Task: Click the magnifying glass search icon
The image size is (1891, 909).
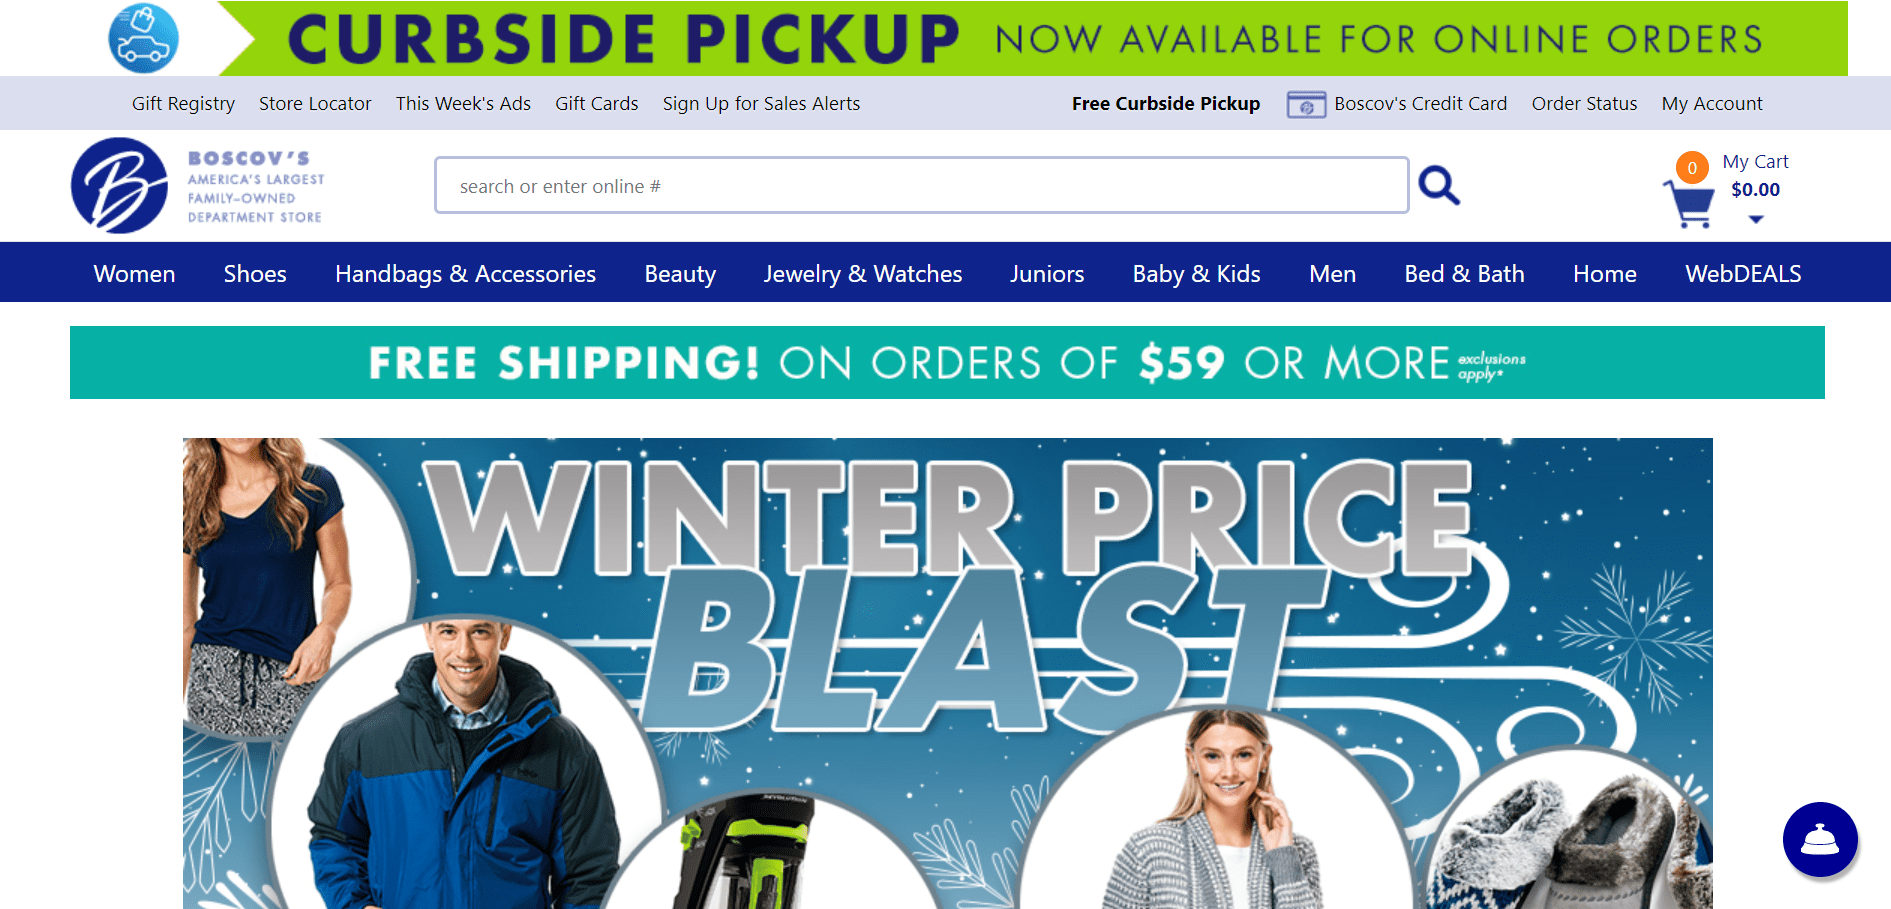Action: [x=1439, y=186]
